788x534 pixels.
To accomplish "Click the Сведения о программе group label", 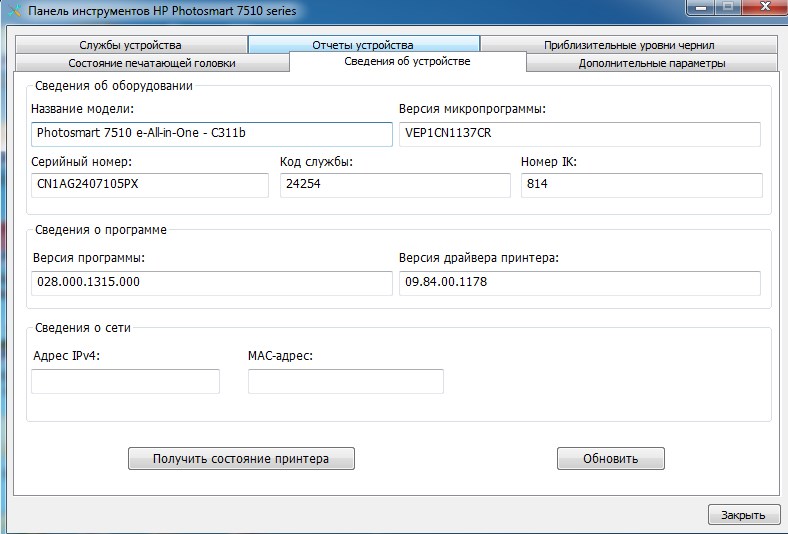I will (x=101, y=230).
